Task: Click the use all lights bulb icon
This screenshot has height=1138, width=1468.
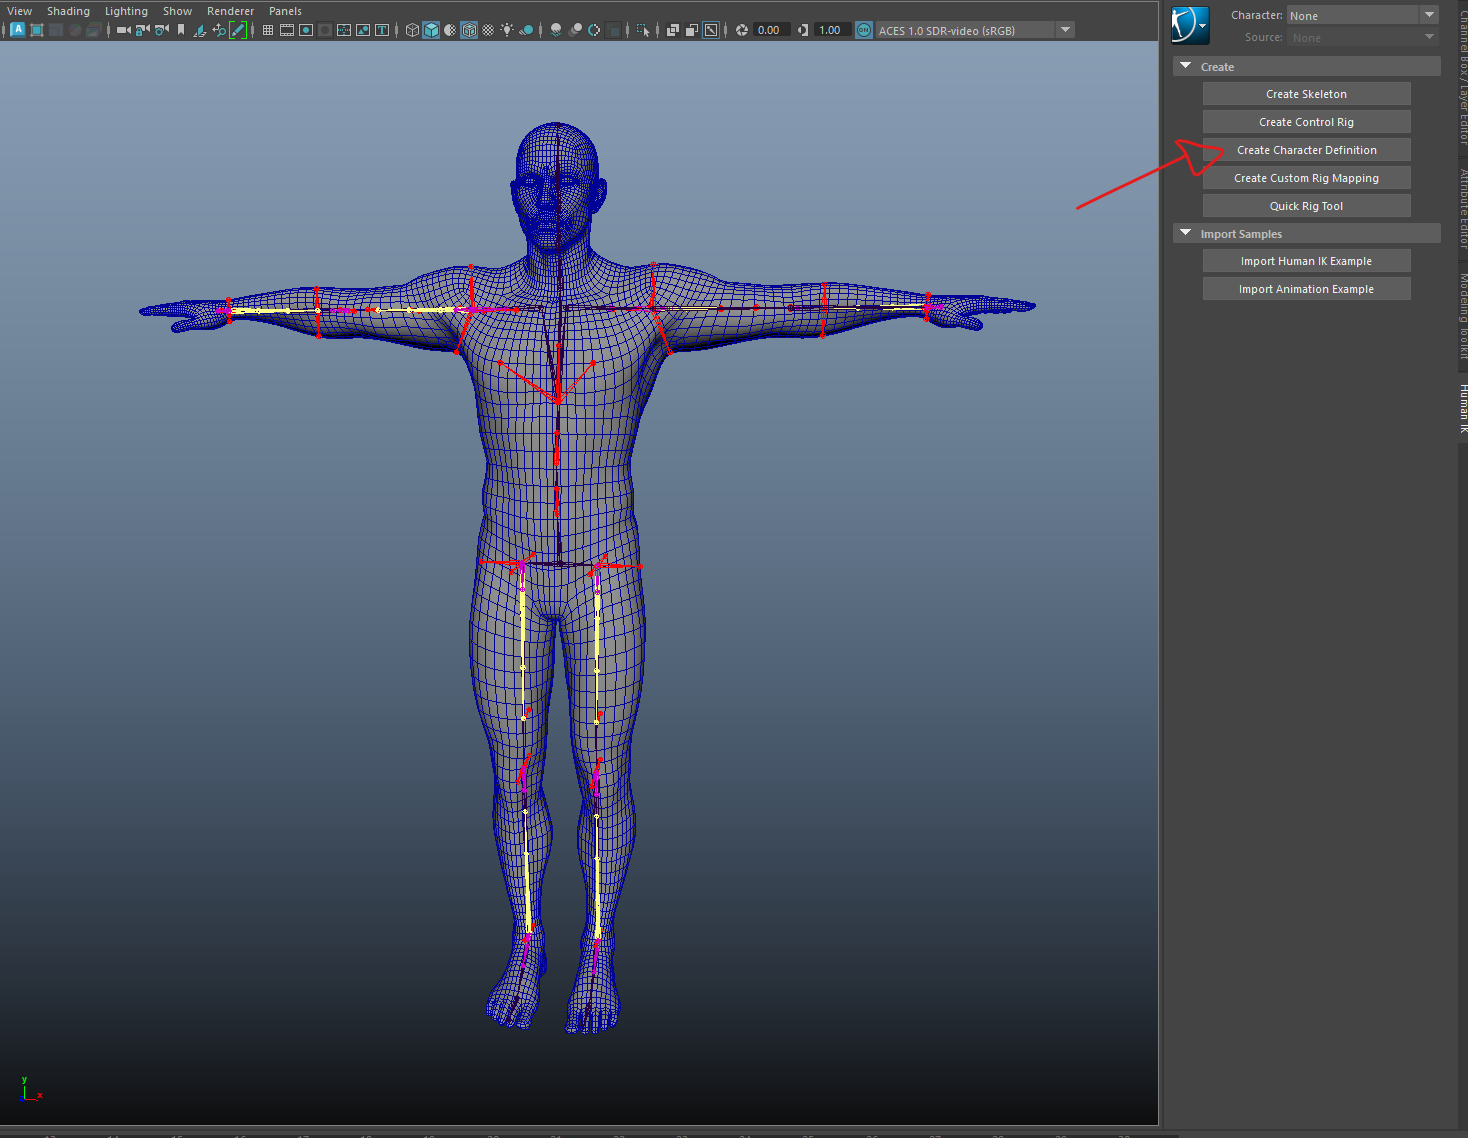Action: (x=507, y=30)
